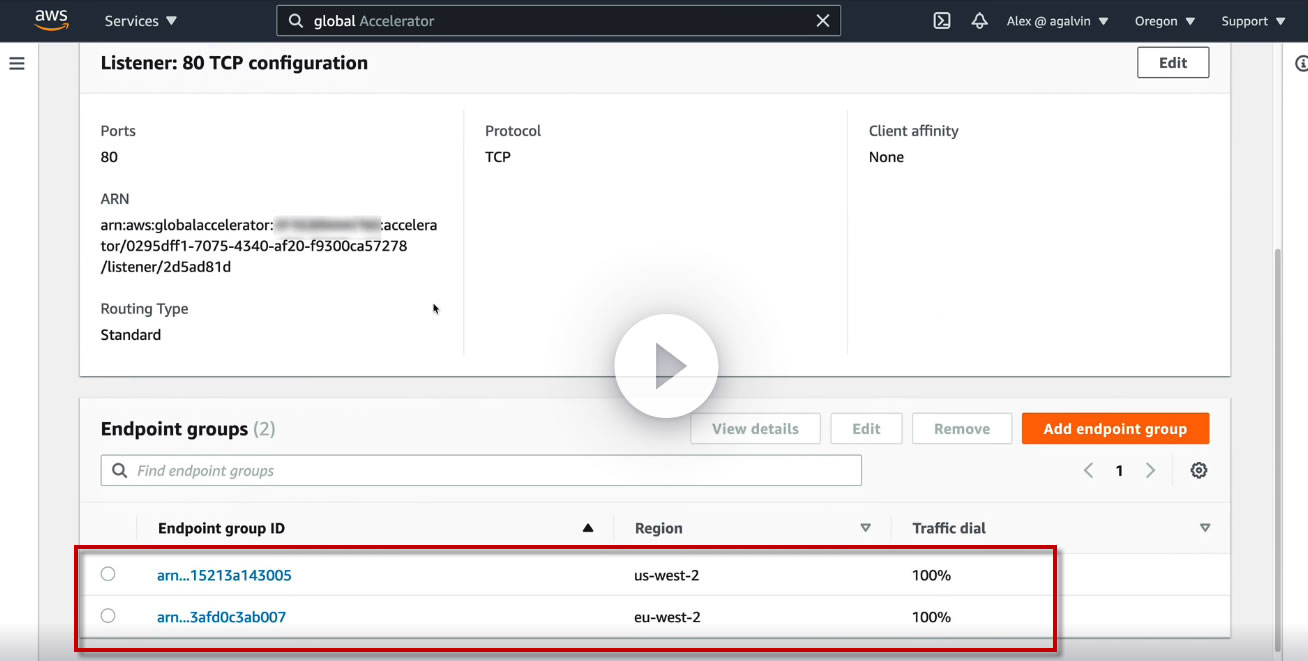Screen dimensions: 1308x661
Task: Click the Endpoint groups (2) heading
Action: [x=188, y=429]
